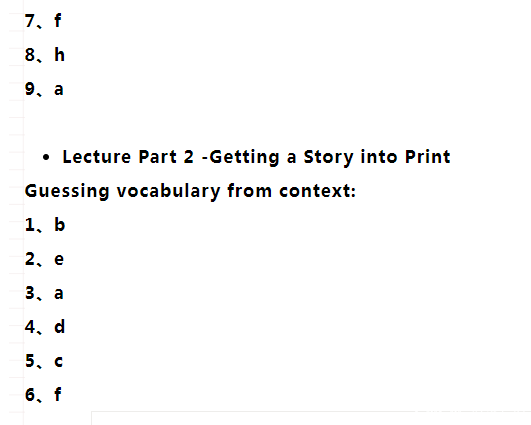This screenshot has width=531, height=425.
Task: Click the answer line "2、e"
Action: point(44,259)
